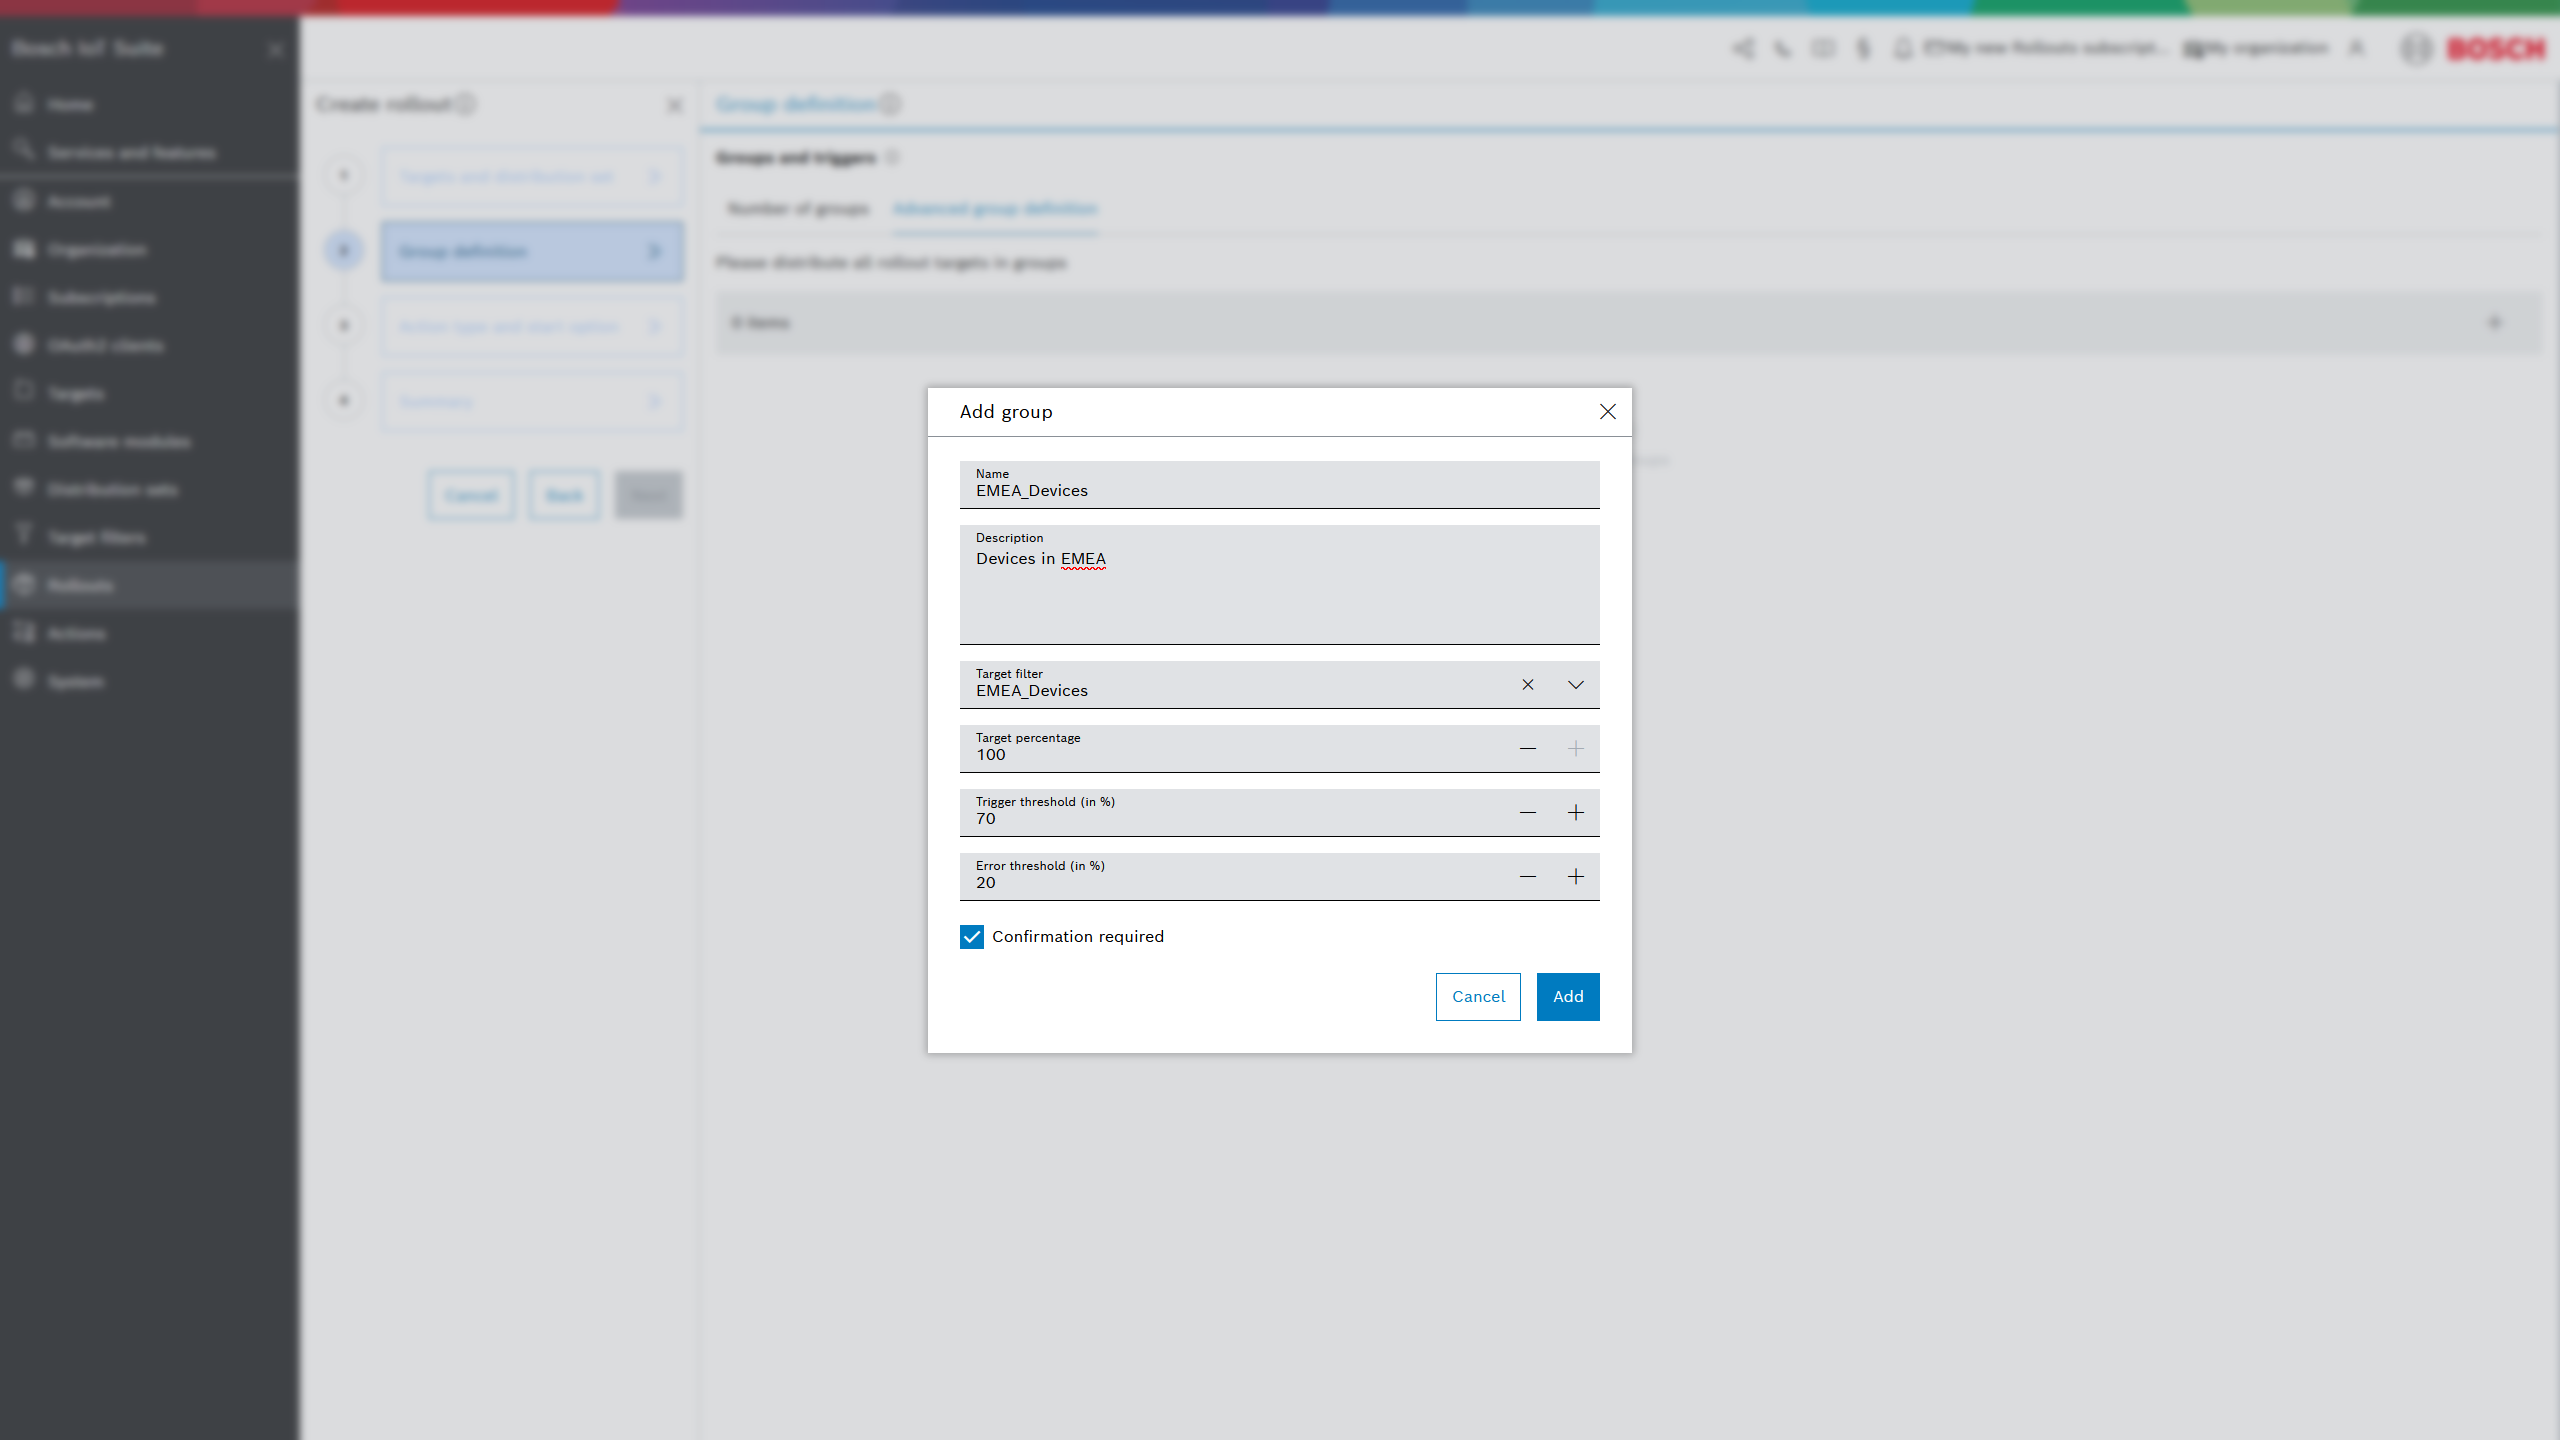Image resolution: width=2560 pixels, height=1440 pixels.
Task: Select the Distribution Sets icon
Action: point(25,489)
